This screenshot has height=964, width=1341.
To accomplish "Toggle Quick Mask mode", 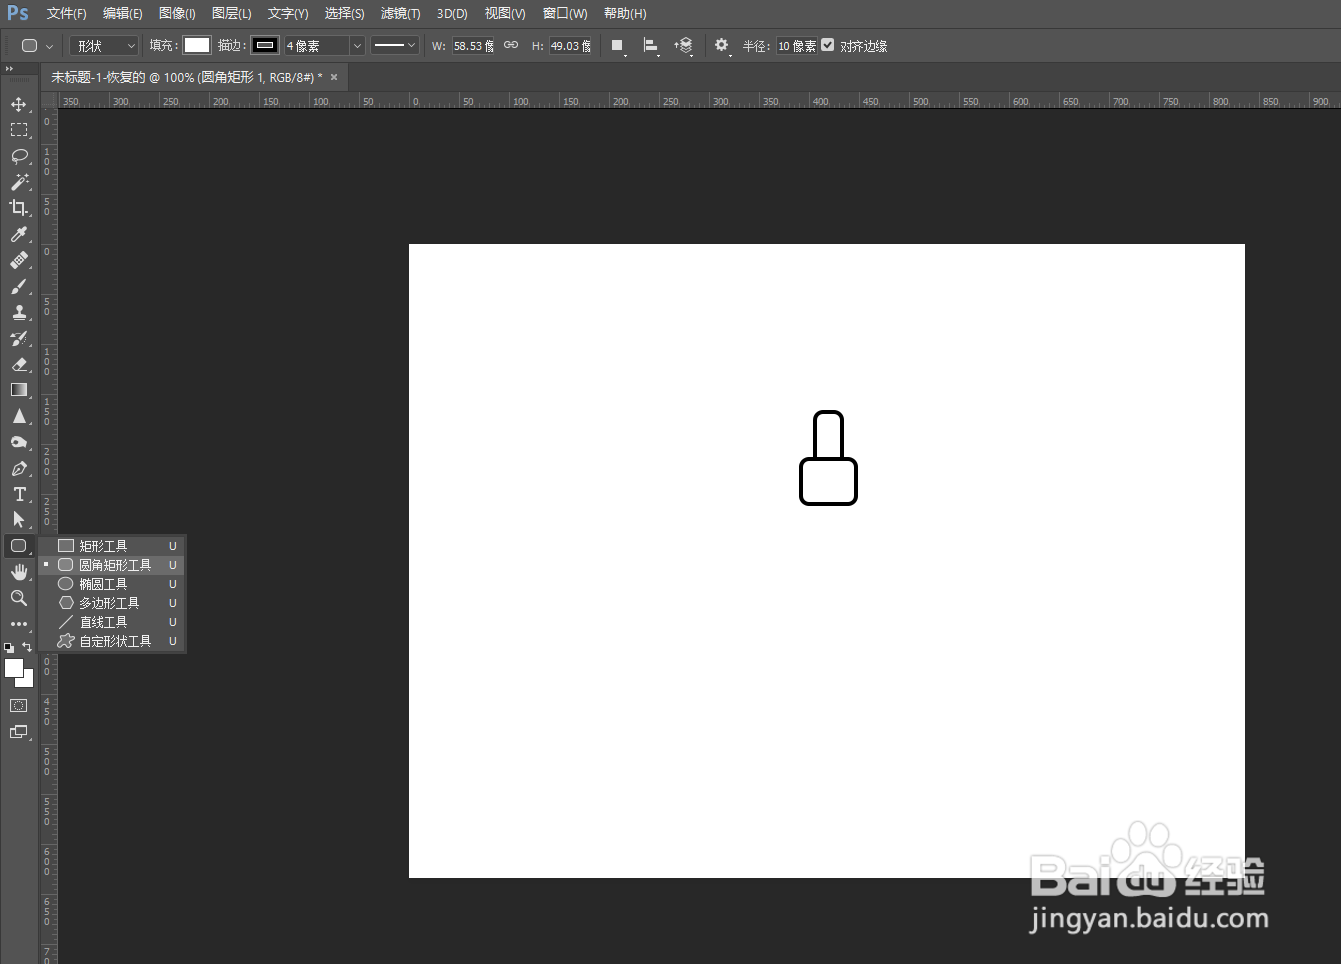I will [19, 706].
